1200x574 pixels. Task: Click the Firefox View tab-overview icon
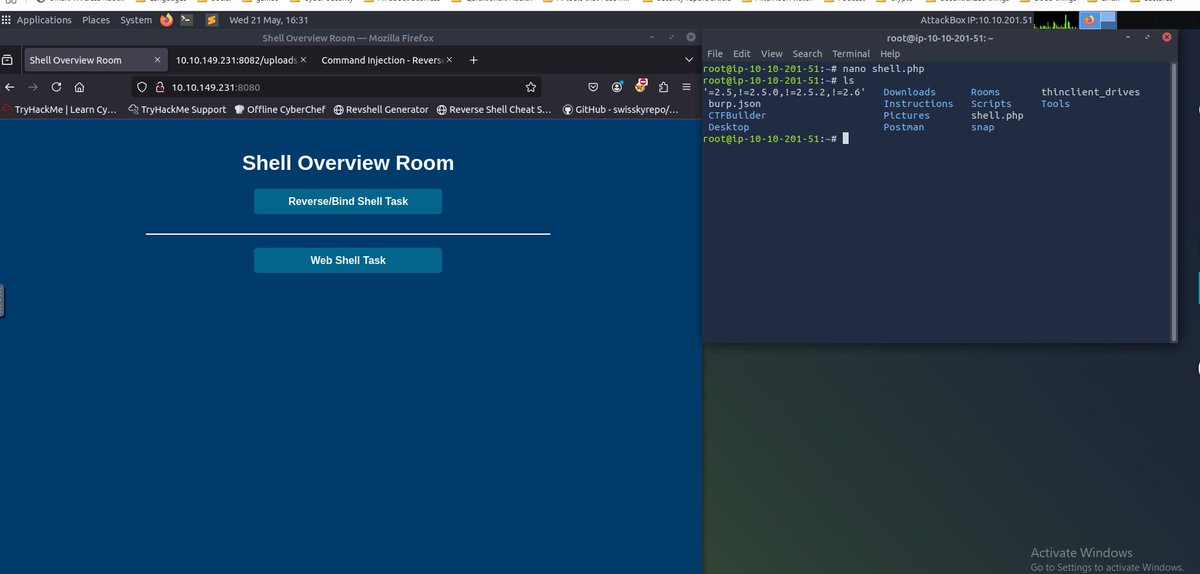click(x=7, y=60)
